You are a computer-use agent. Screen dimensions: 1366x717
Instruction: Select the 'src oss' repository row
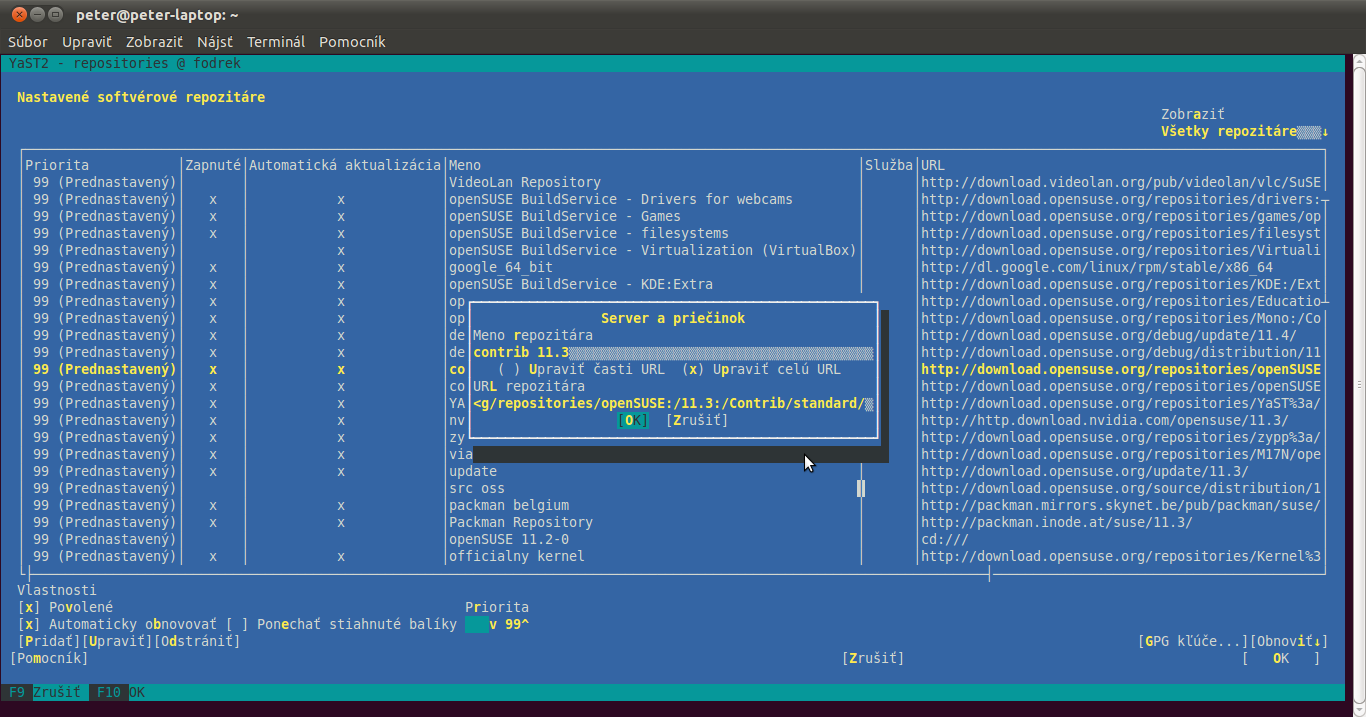[673, 488]
